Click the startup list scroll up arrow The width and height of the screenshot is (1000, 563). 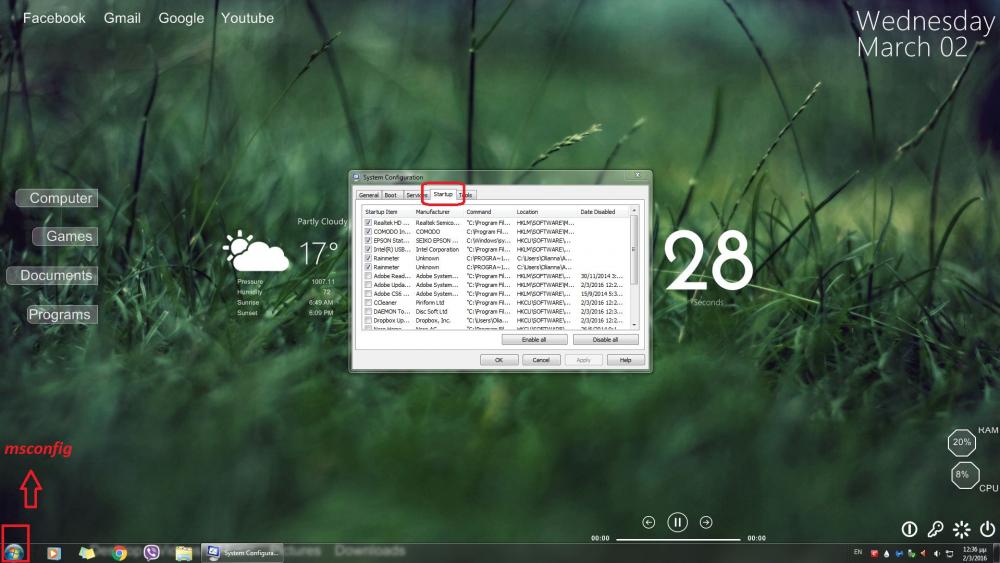tap(634, 210)
